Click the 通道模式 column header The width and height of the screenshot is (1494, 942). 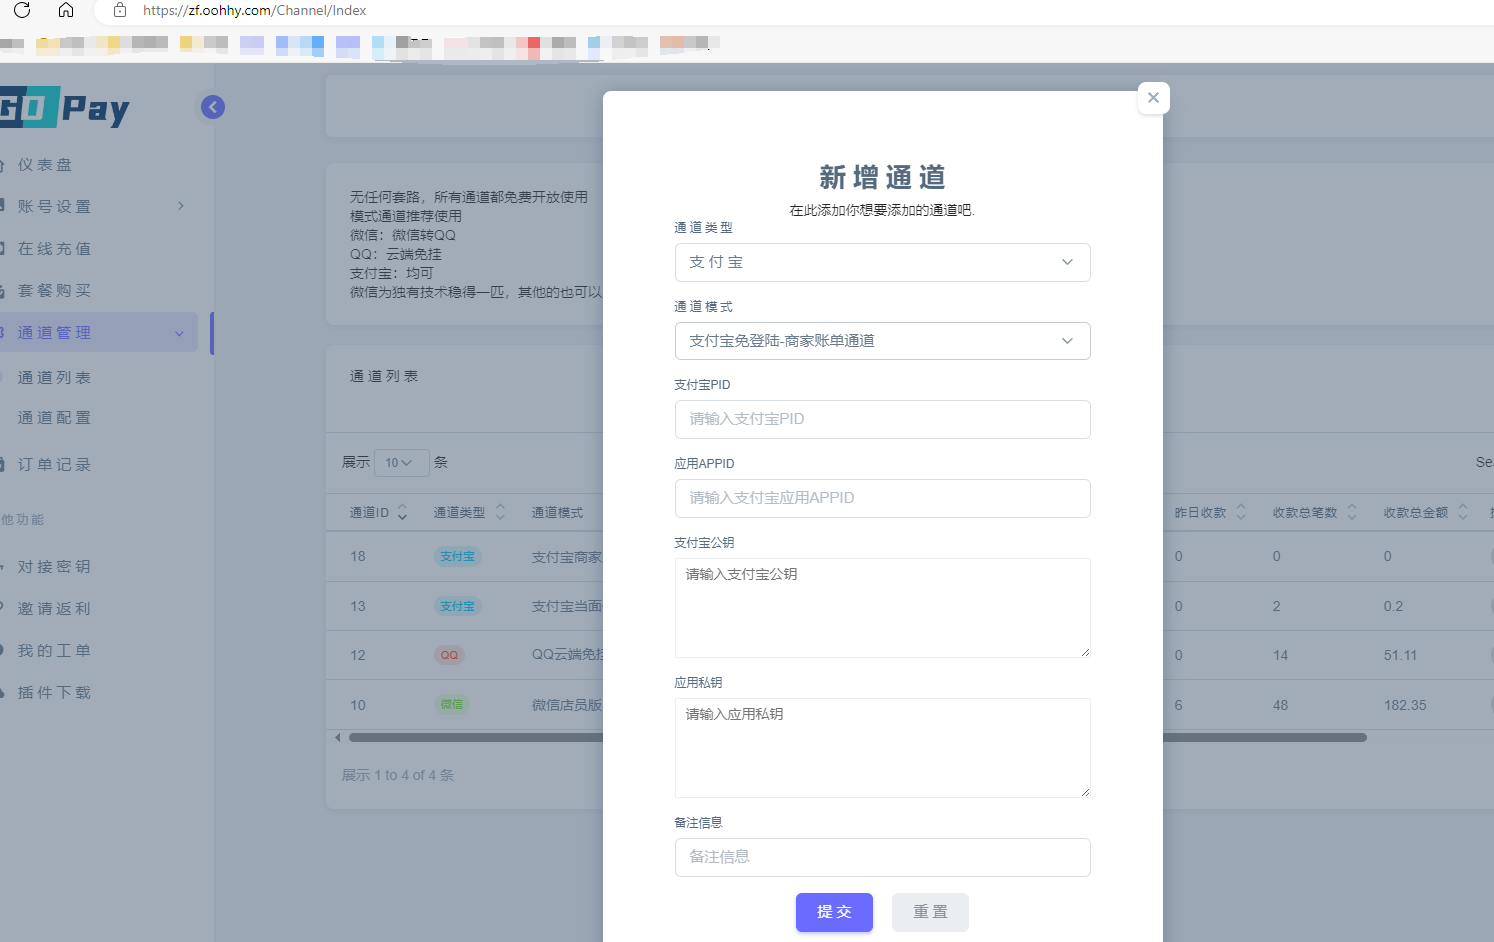pyautogui.click(x=557, y=512)
